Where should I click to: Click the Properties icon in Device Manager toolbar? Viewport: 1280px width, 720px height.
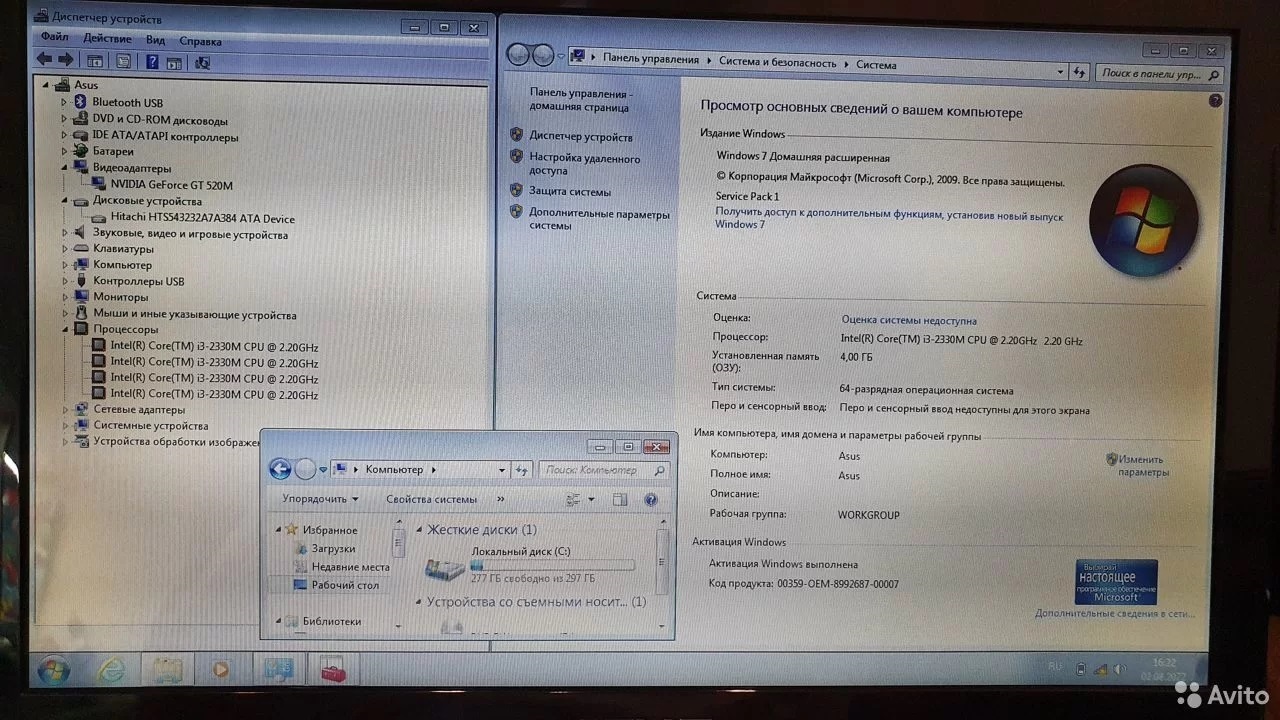tap(123, 61)
